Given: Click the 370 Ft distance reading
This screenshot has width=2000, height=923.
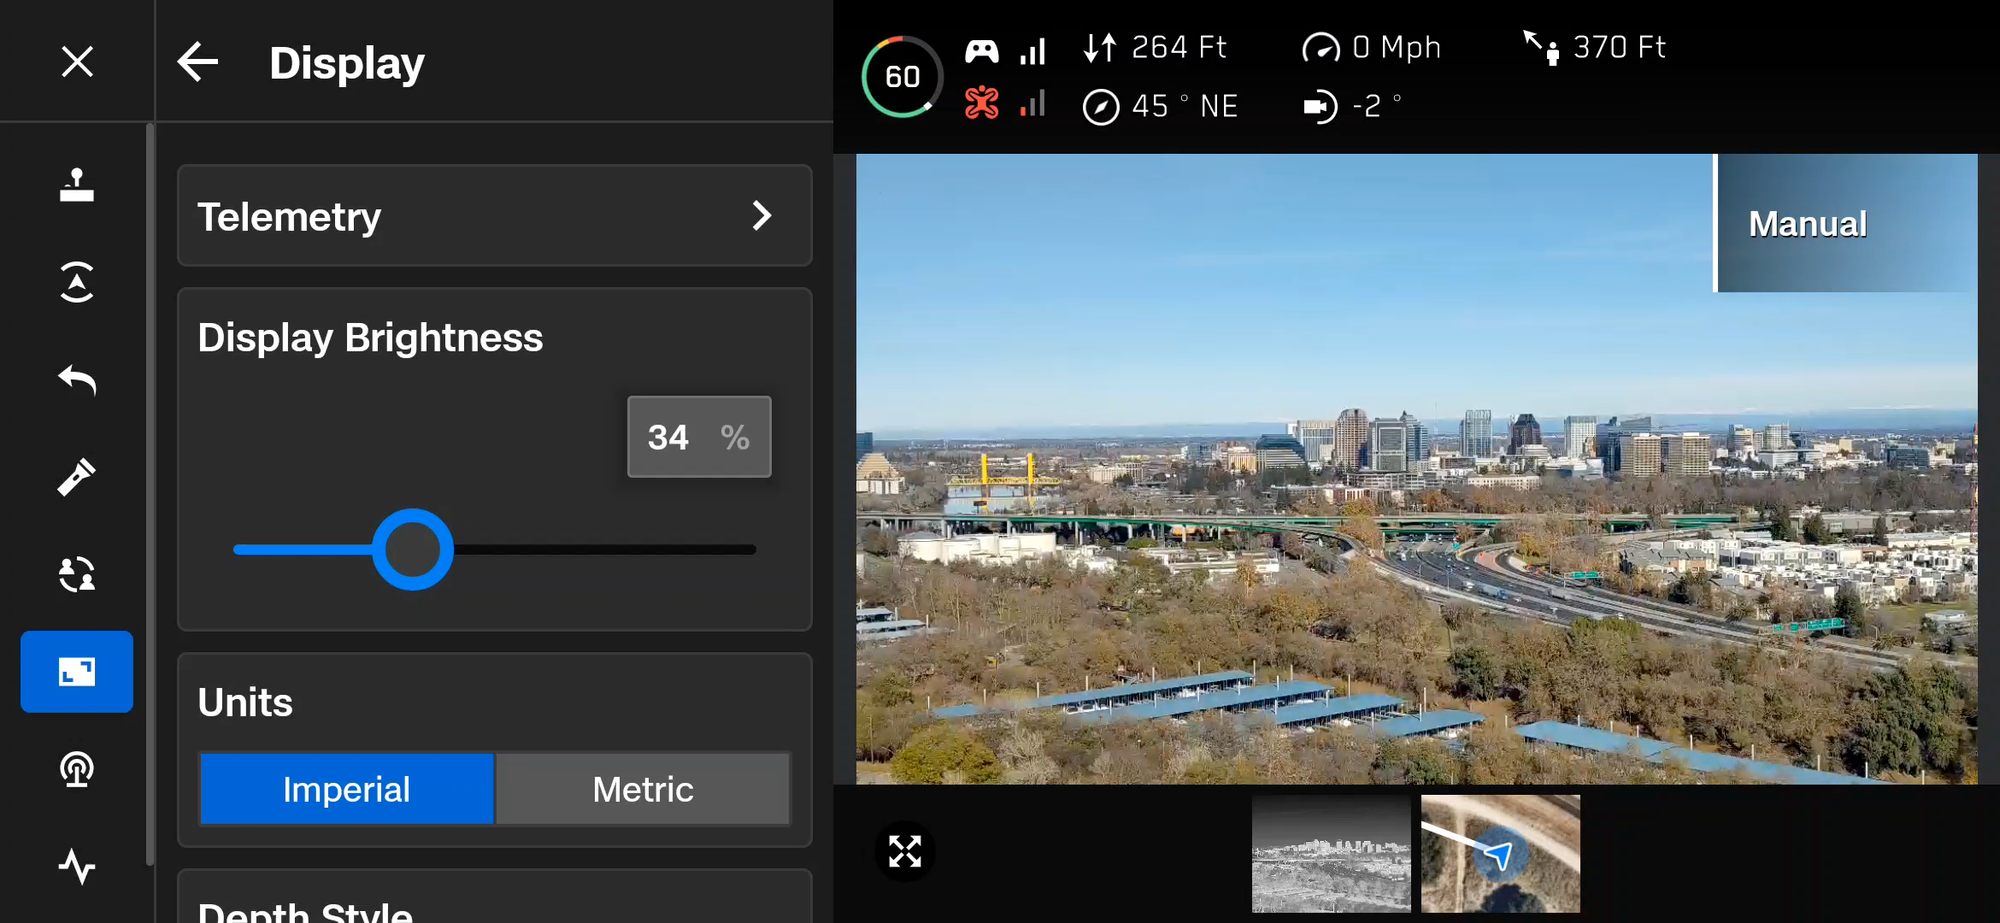Looking at the screenshot, I should pyautogui.click(x=1619, y=47).
